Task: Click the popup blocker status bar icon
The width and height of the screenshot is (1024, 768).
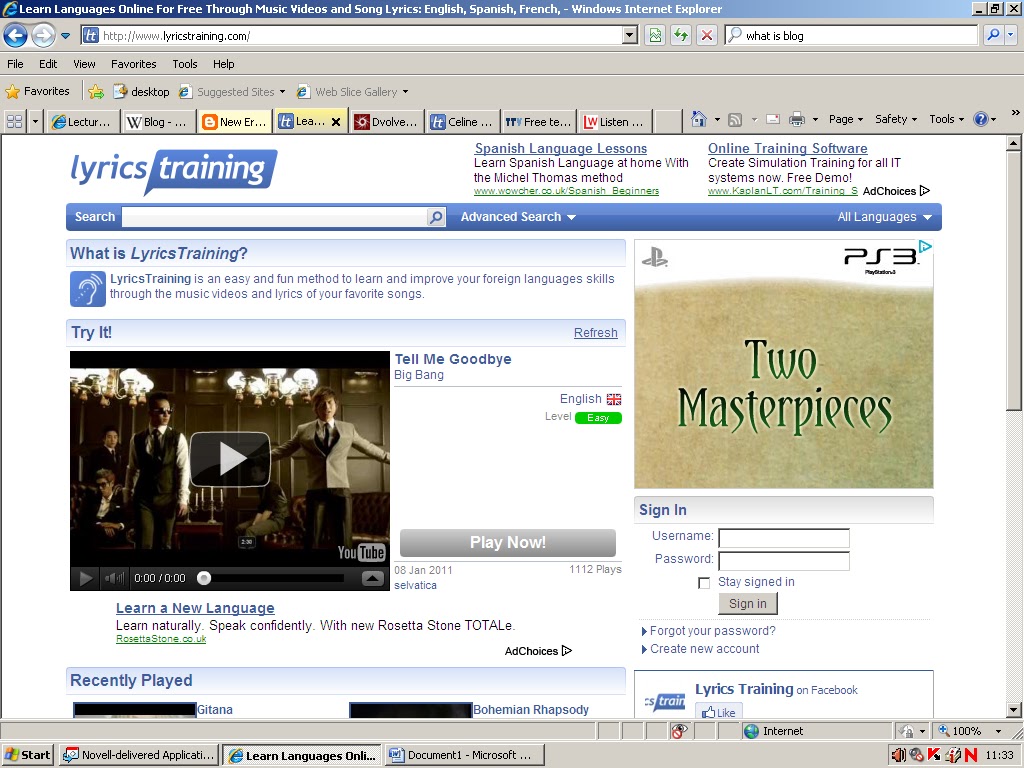Action: pos(679,731)
